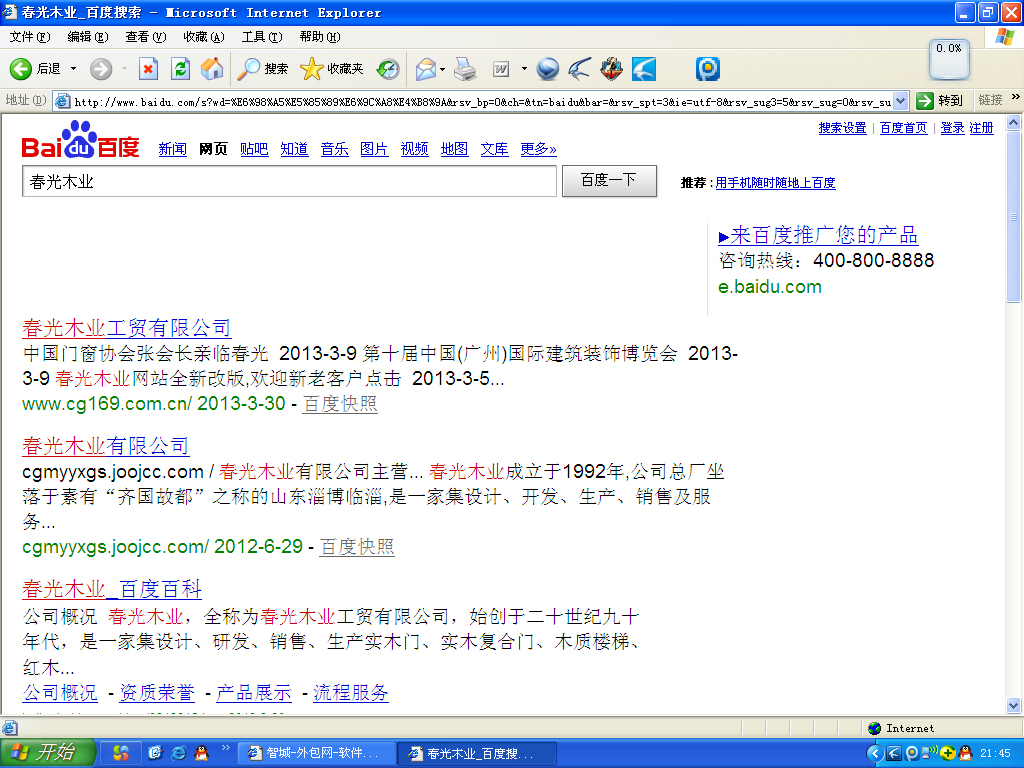Open the address bar URL dropdown
Screen dimensions: 1024x768
[x=901, y=101]
